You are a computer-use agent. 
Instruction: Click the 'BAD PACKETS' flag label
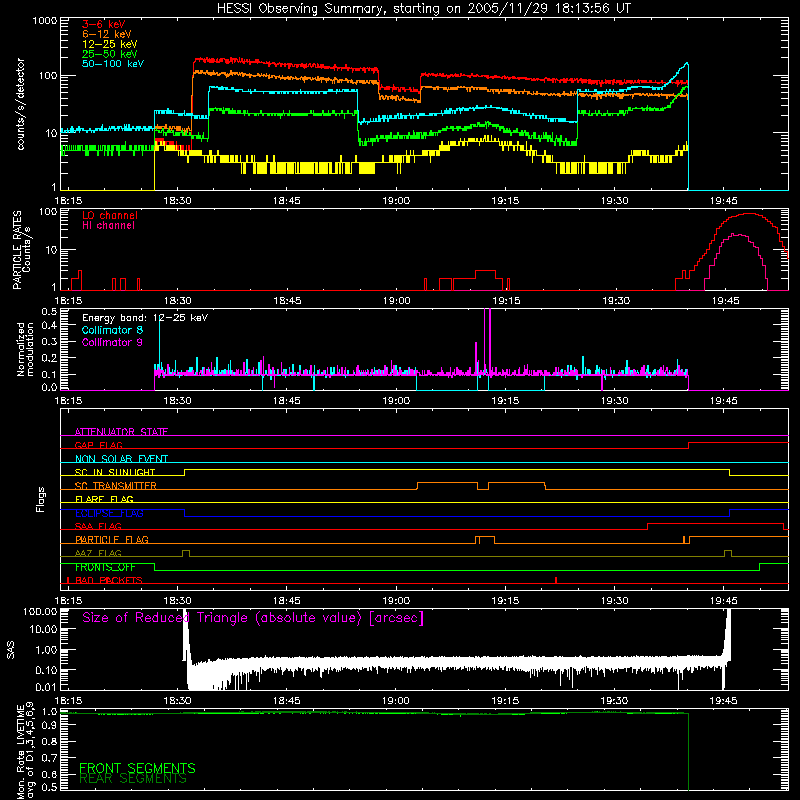click(109, 580)
